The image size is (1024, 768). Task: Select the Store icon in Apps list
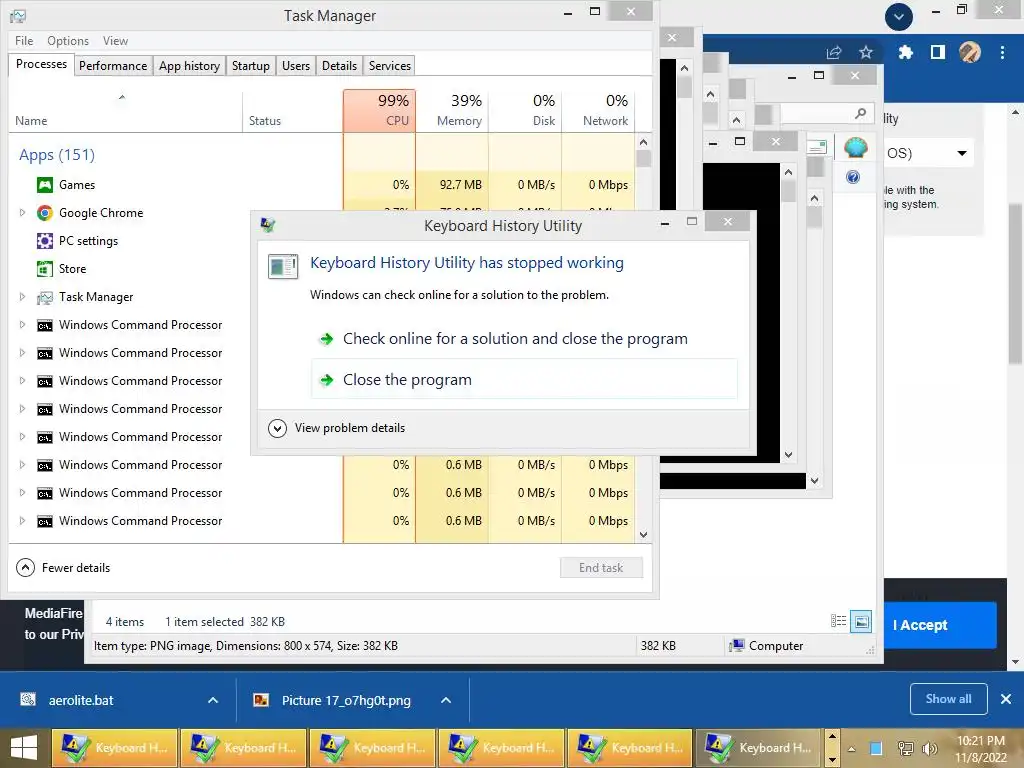pos(44,269)
